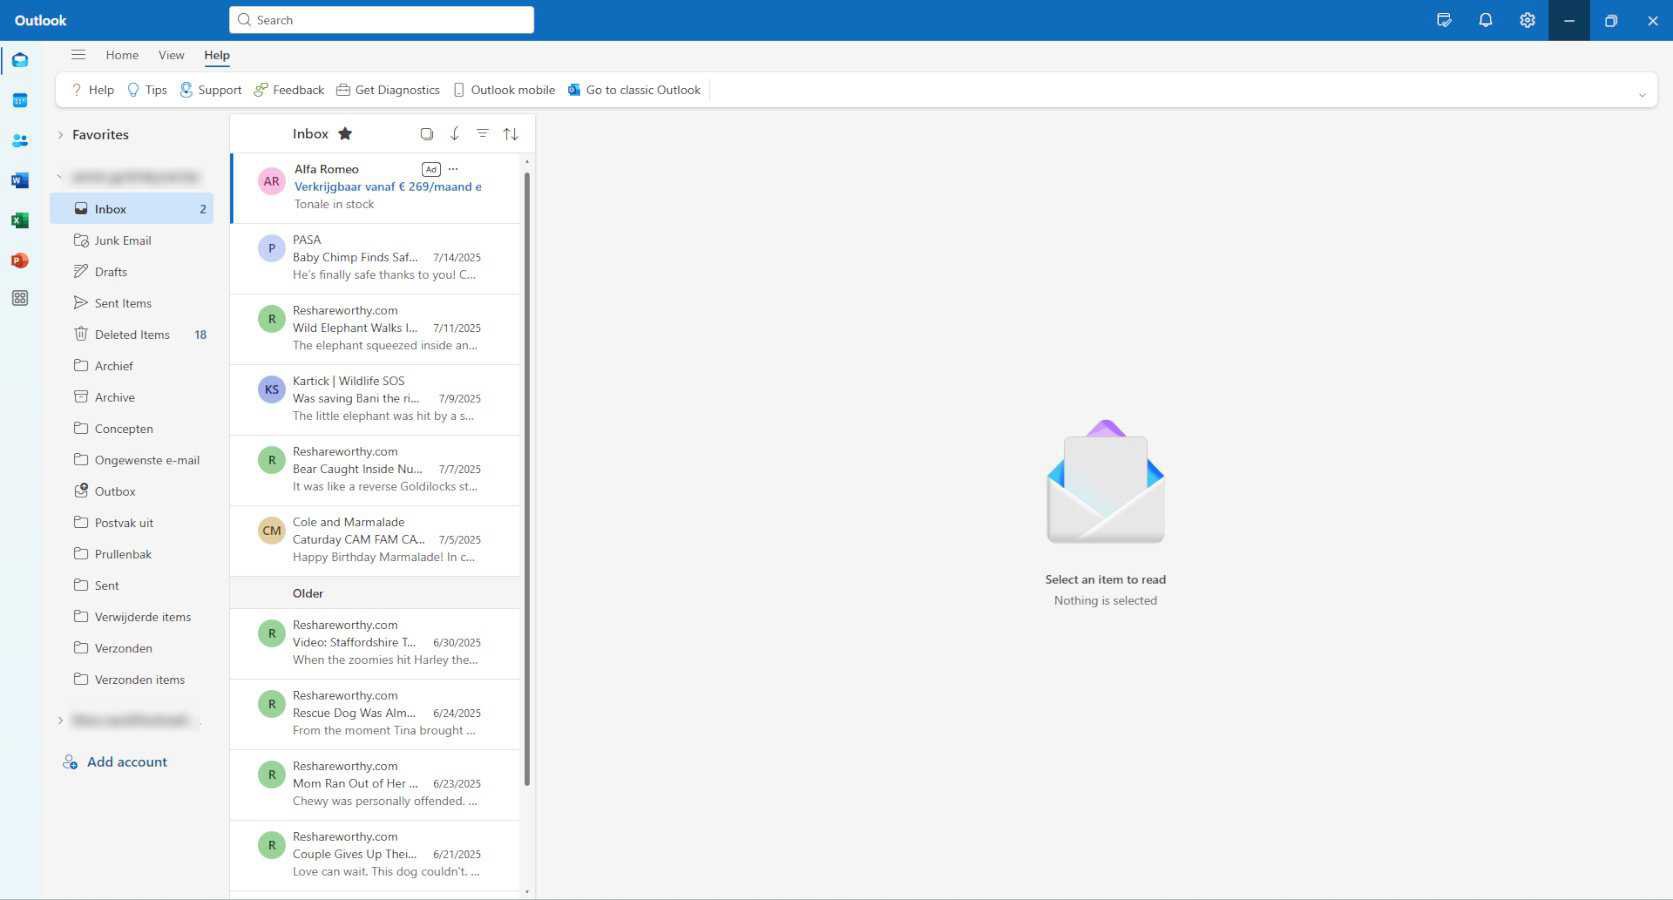
Task: Launch PowerPoint from the app rail
Action: tap(20, 260)
